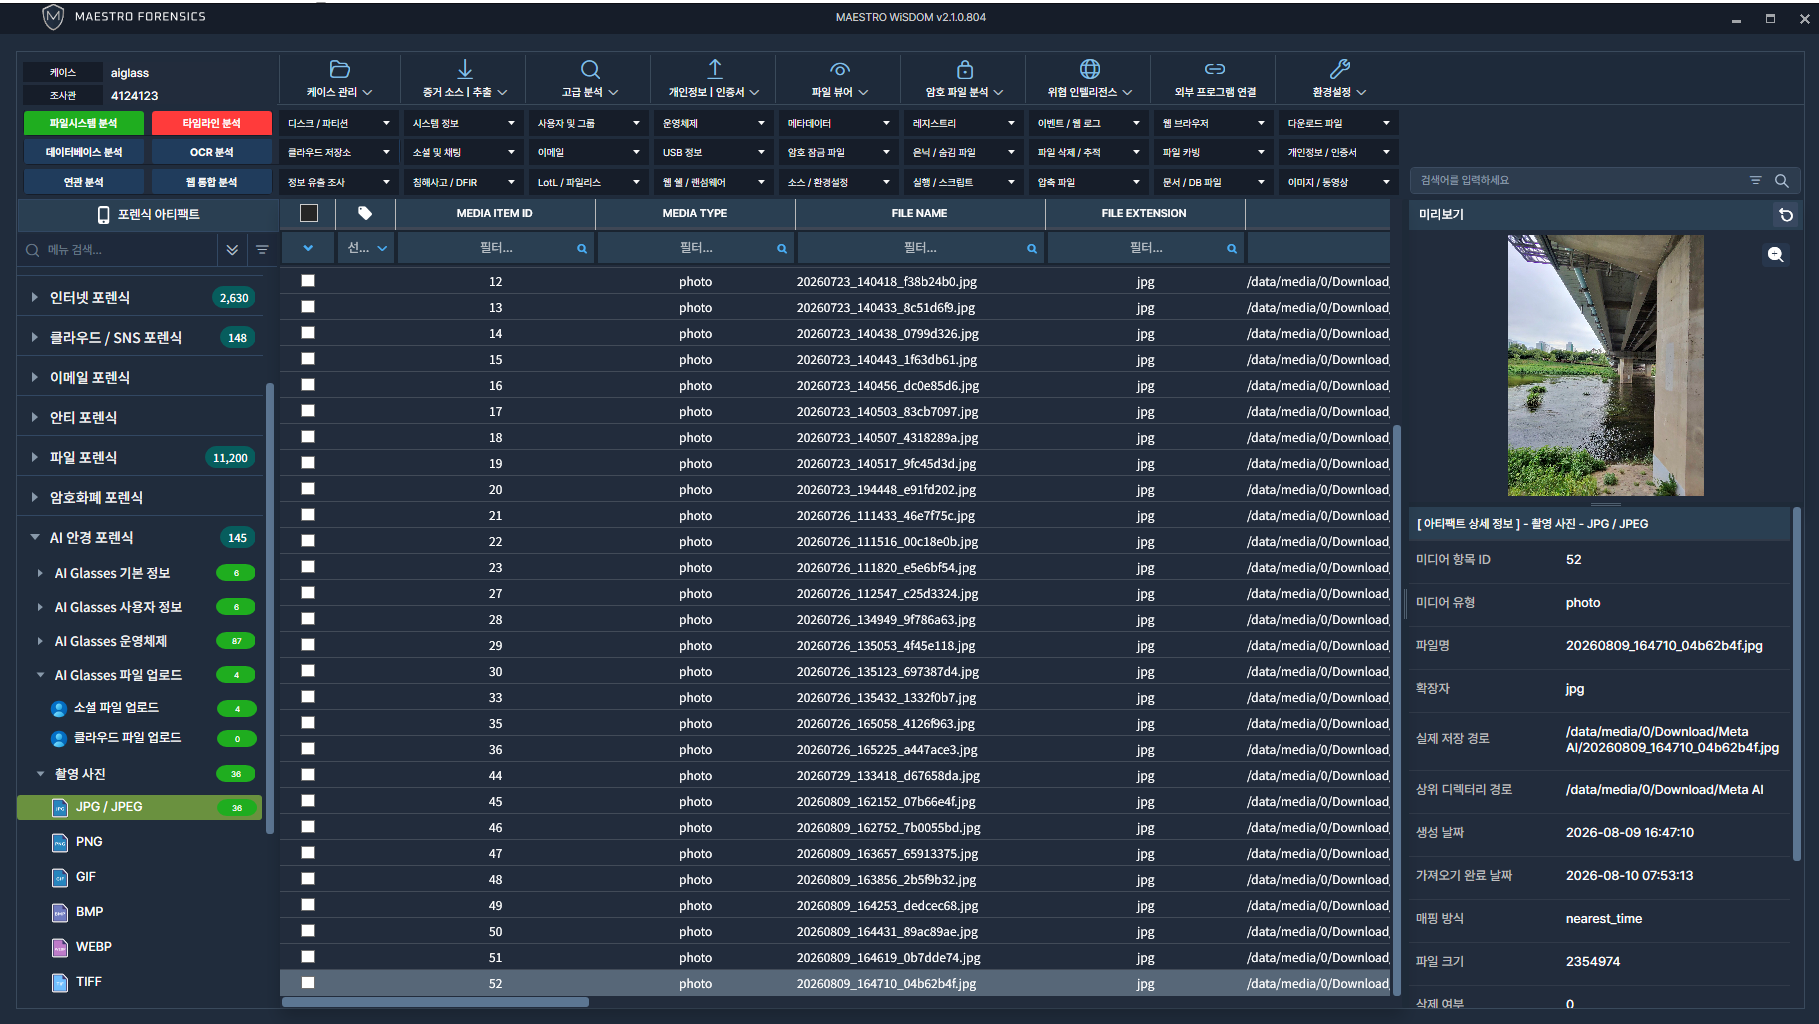Click the double-chevron expand-all icon beside menu search
1819x1024 pixels.
[232, 250]
